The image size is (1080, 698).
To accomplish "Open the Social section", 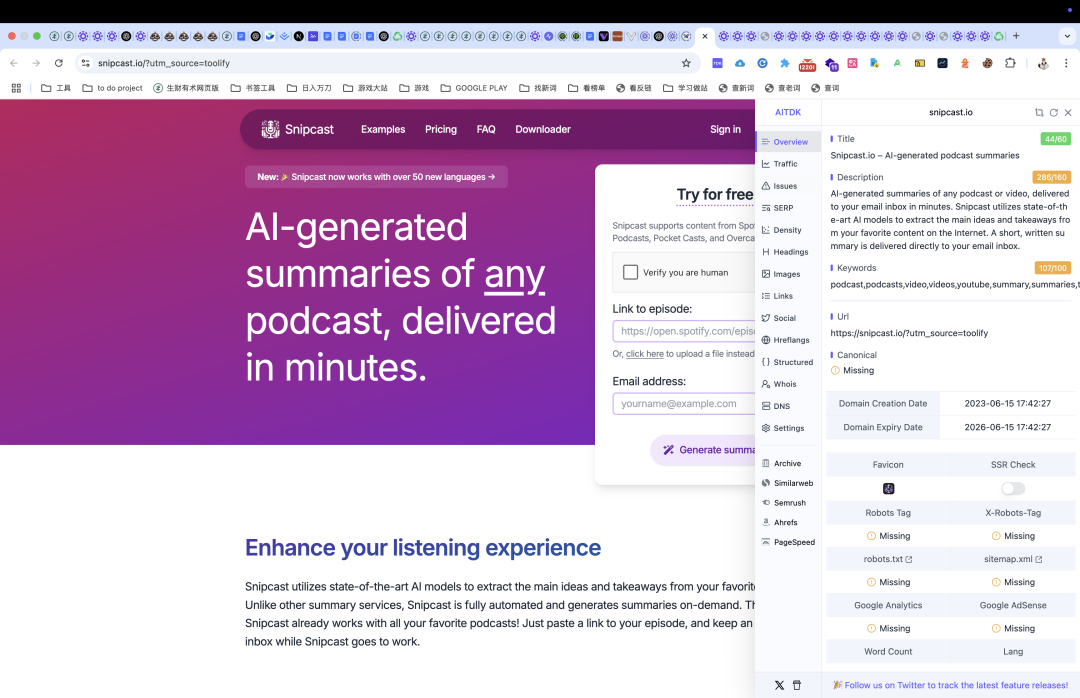I will pyautogui.click(x=789, y=318).
